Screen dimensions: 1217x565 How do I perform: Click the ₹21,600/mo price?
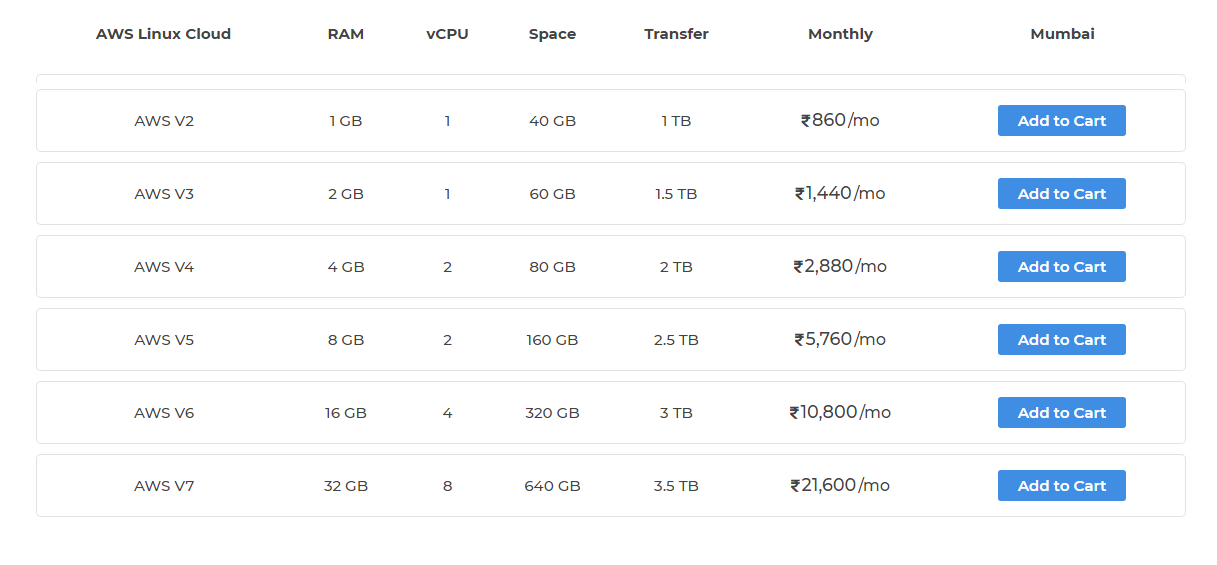point(840,486)
